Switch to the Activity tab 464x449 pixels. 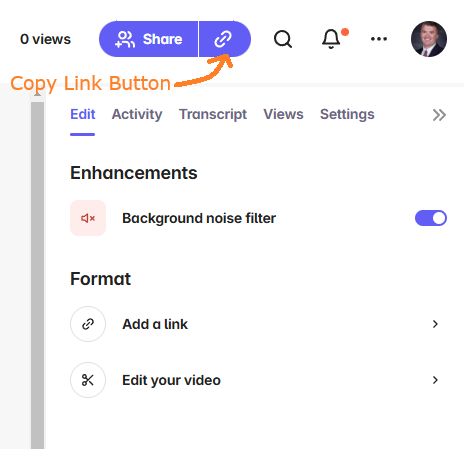(137, 114)
